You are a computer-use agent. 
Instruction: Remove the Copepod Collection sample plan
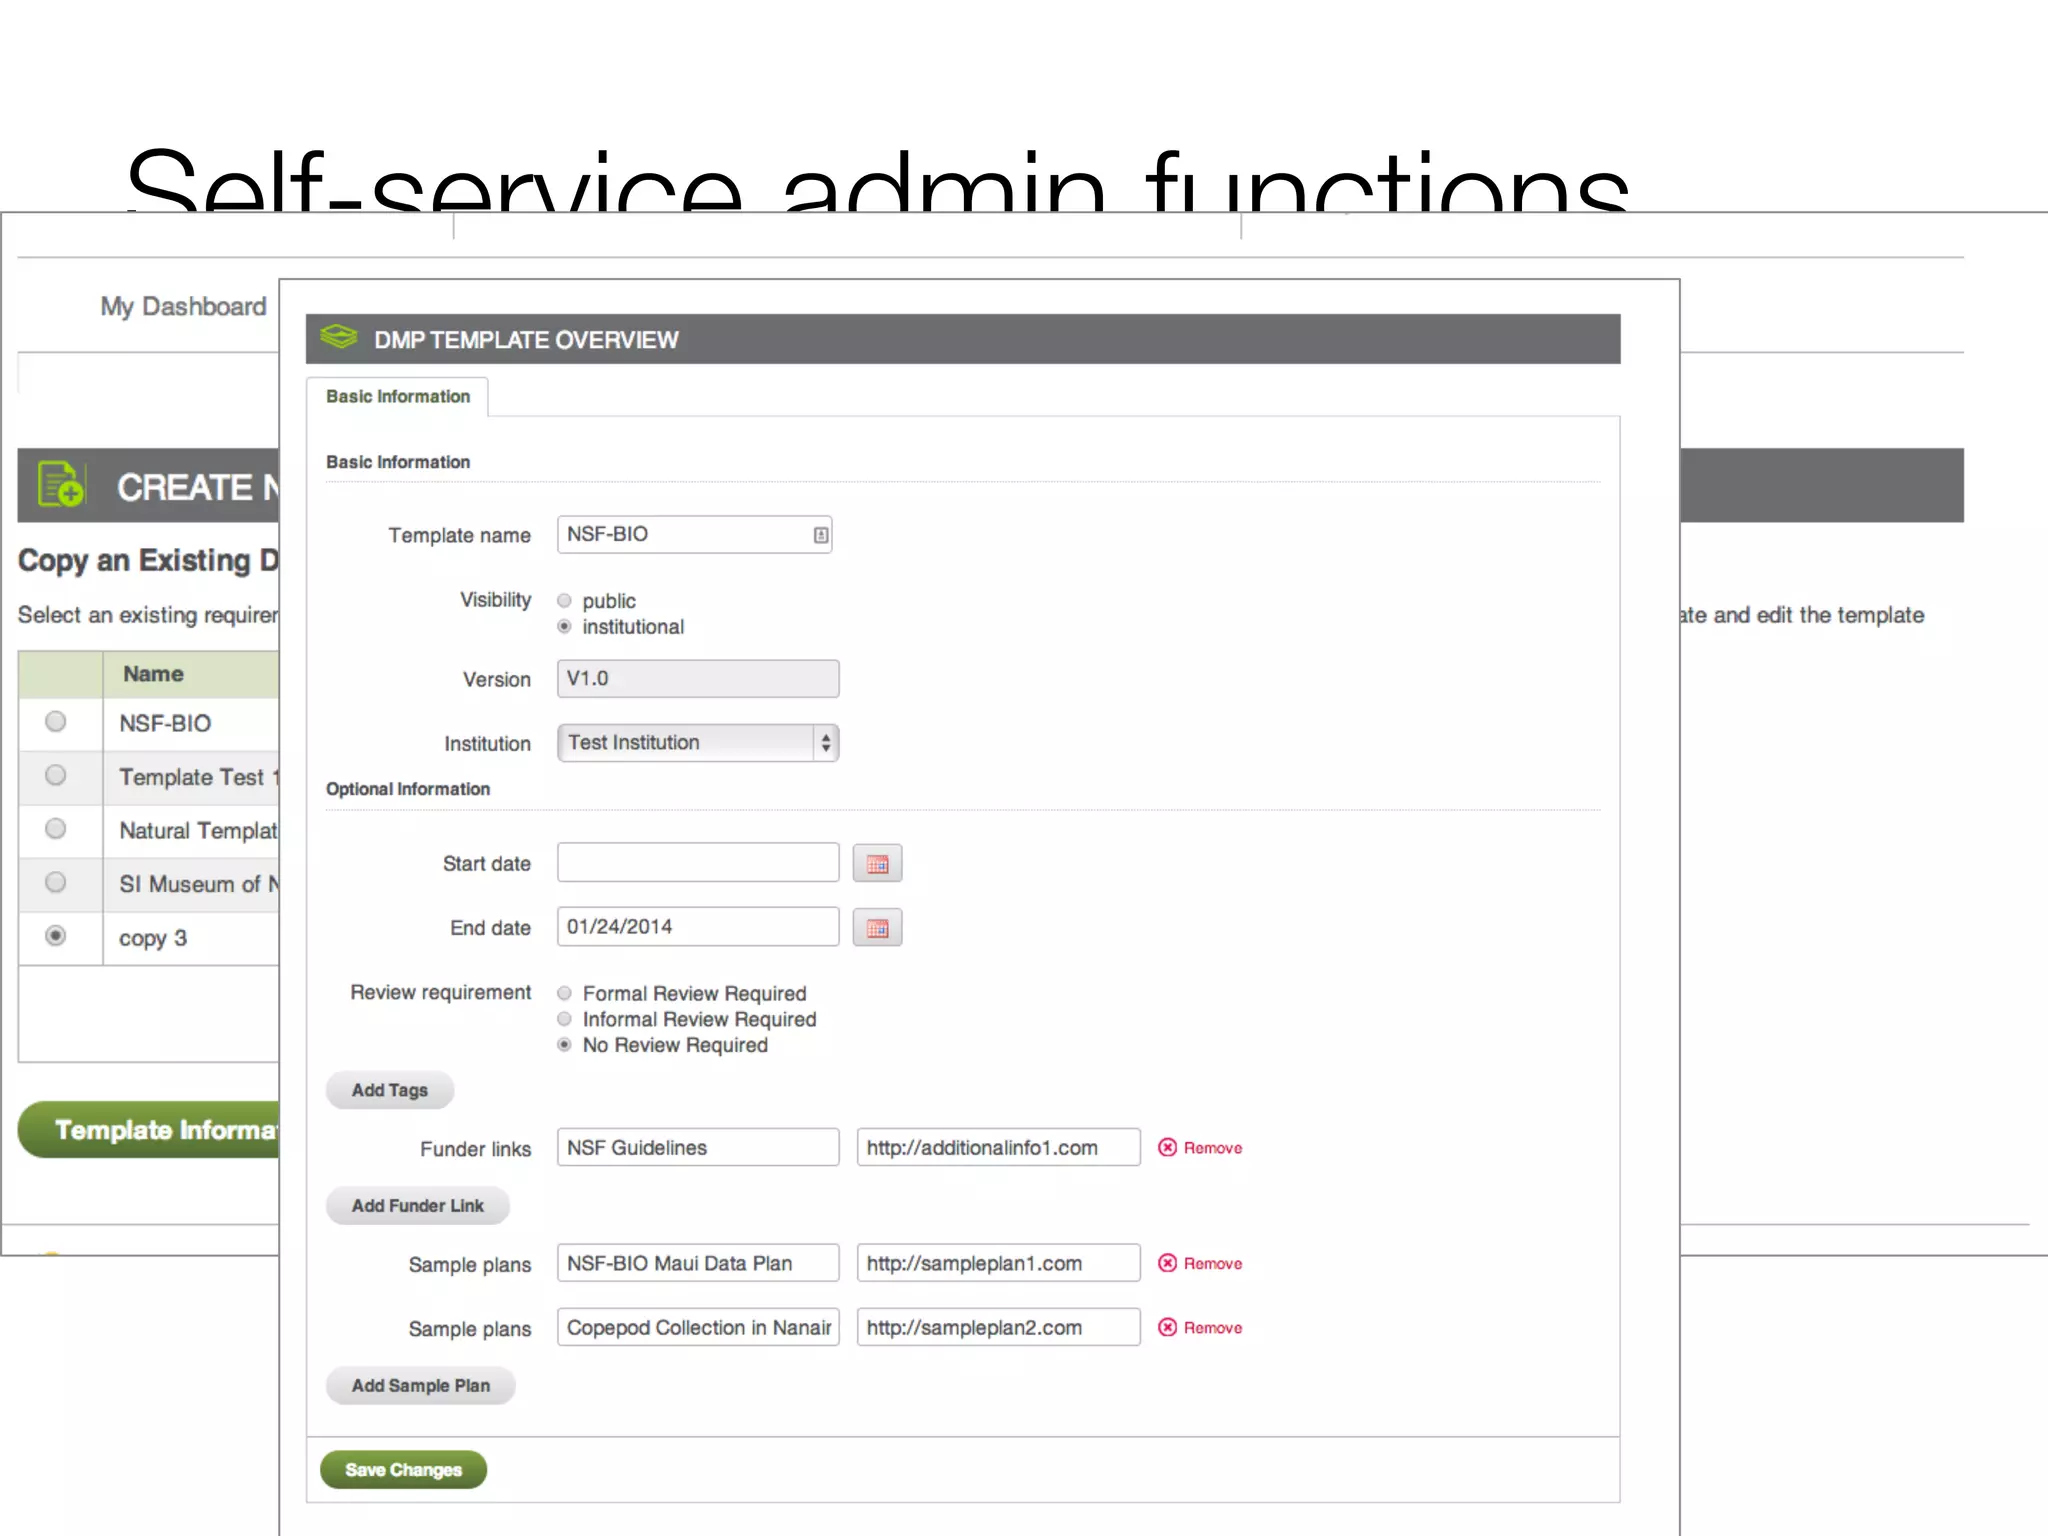(1200, 1328)
